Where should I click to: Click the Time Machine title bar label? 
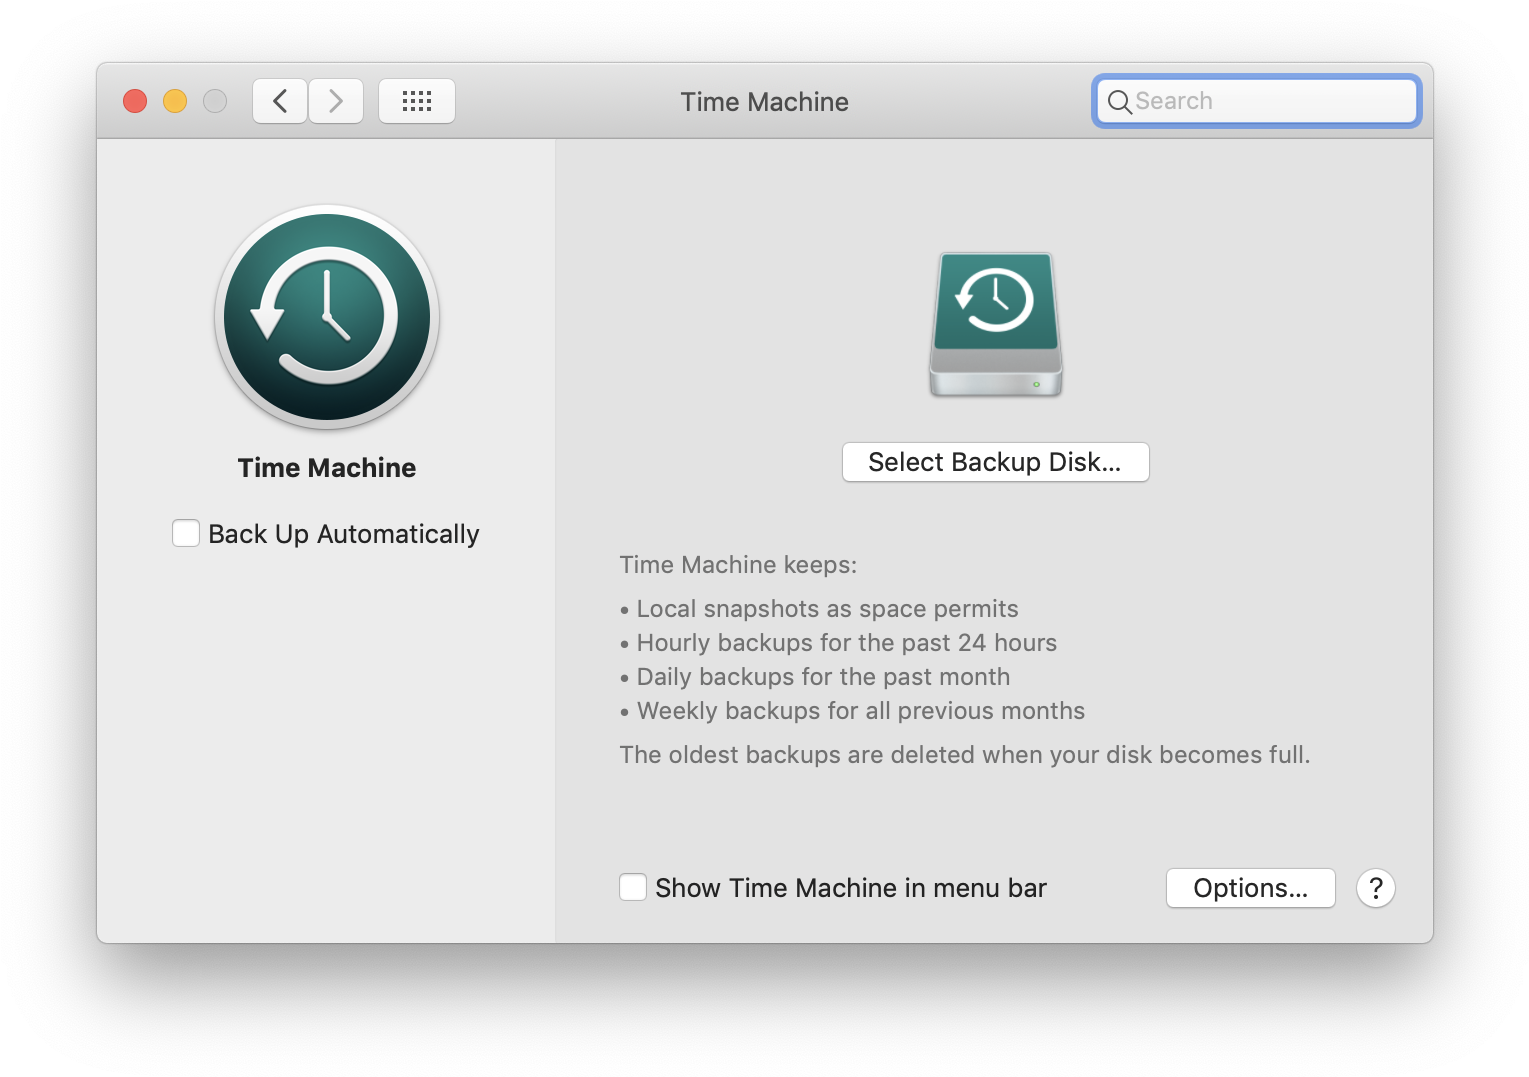pos(764,101)
